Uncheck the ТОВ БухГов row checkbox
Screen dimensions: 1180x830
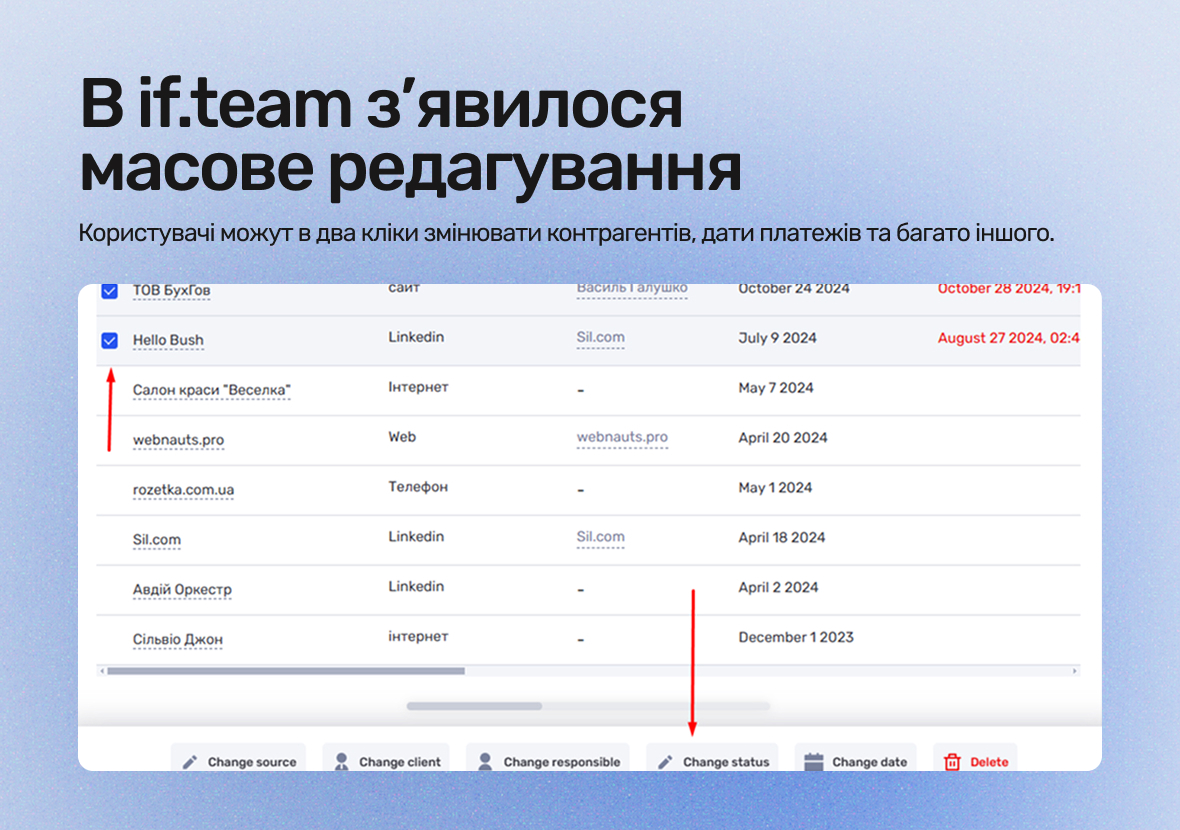click(110, 291)
